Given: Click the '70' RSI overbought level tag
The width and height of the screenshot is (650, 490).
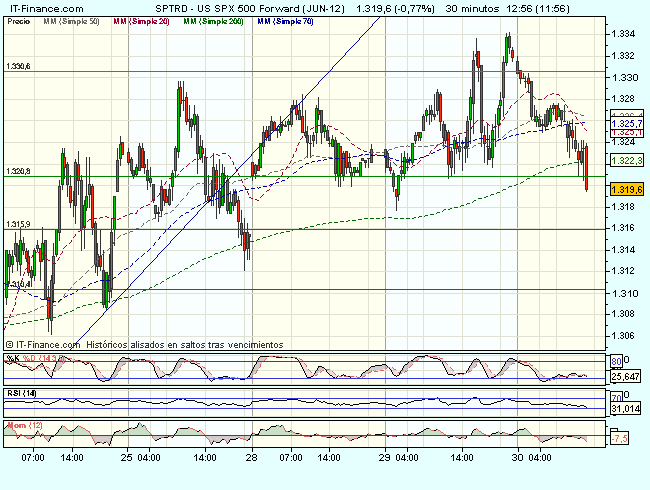Looking at the screenshot, I should point(616,398).
